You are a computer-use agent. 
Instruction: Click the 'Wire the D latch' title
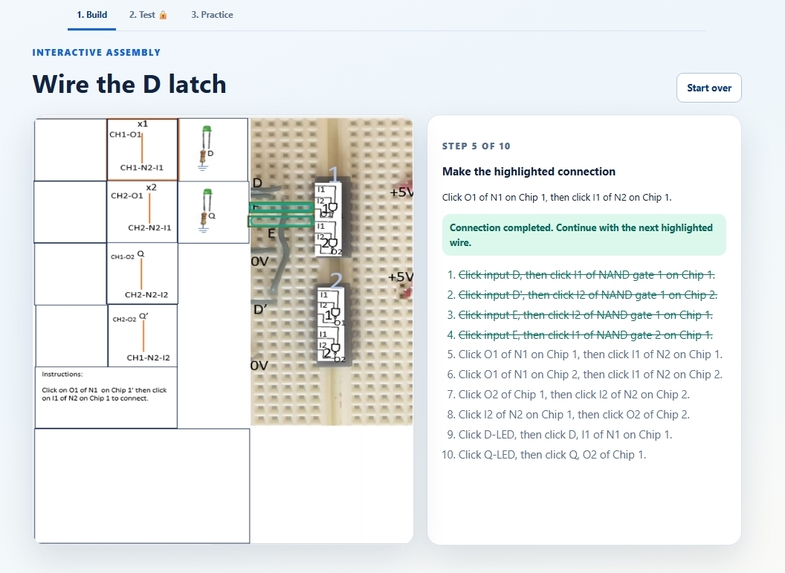129,84
